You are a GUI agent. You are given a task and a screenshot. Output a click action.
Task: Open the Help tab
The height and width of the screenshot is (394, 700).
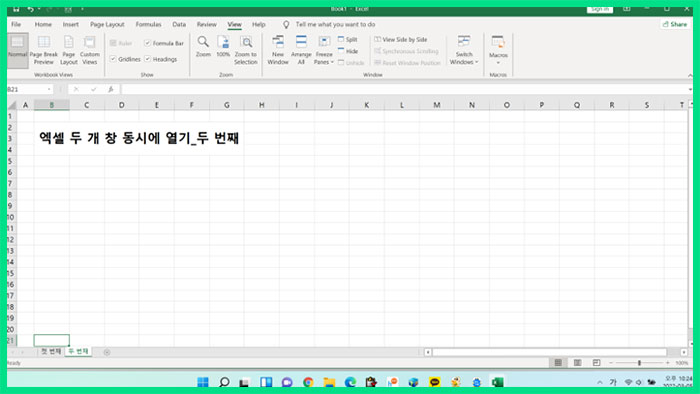258,25
